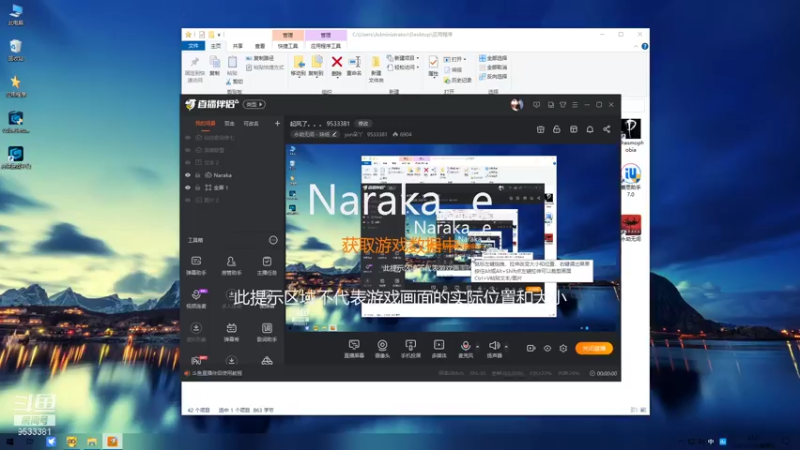The width and height of the screenshot is (800, 450).
Task: Open File Explorer from the taskbar
Action: point(92,442)
